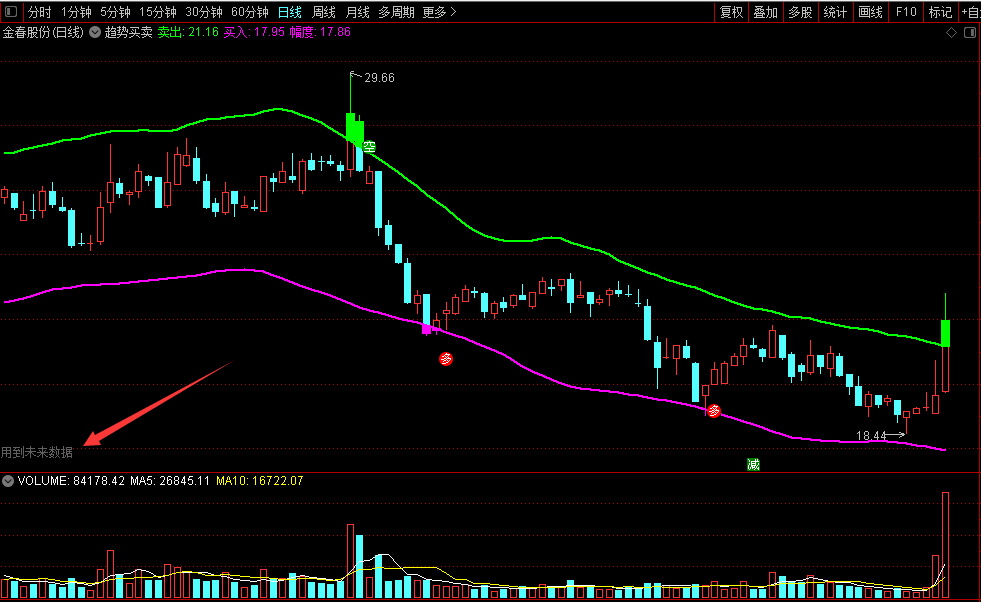981x602 pixels.
Task: Click the tallest red volume bar at right
Action: click(x=945, y=545)
